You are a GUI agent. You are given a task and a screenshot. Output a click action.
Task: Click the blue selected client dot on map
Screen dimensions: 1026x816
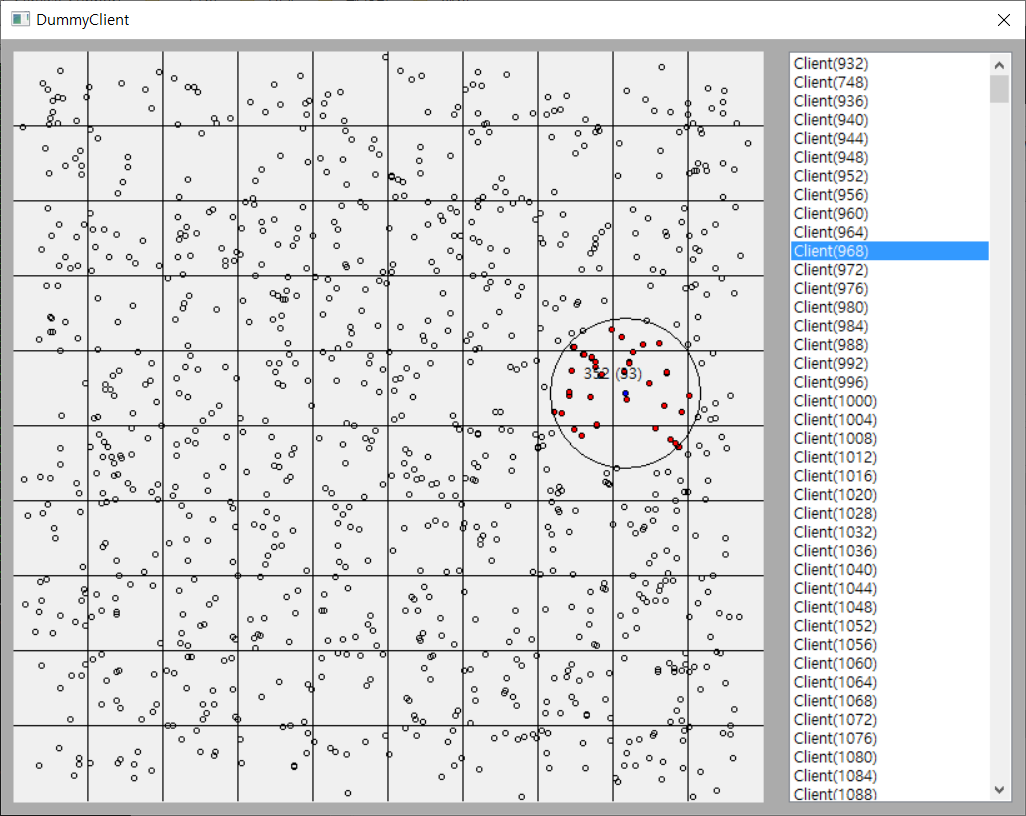tap(626, 393)
